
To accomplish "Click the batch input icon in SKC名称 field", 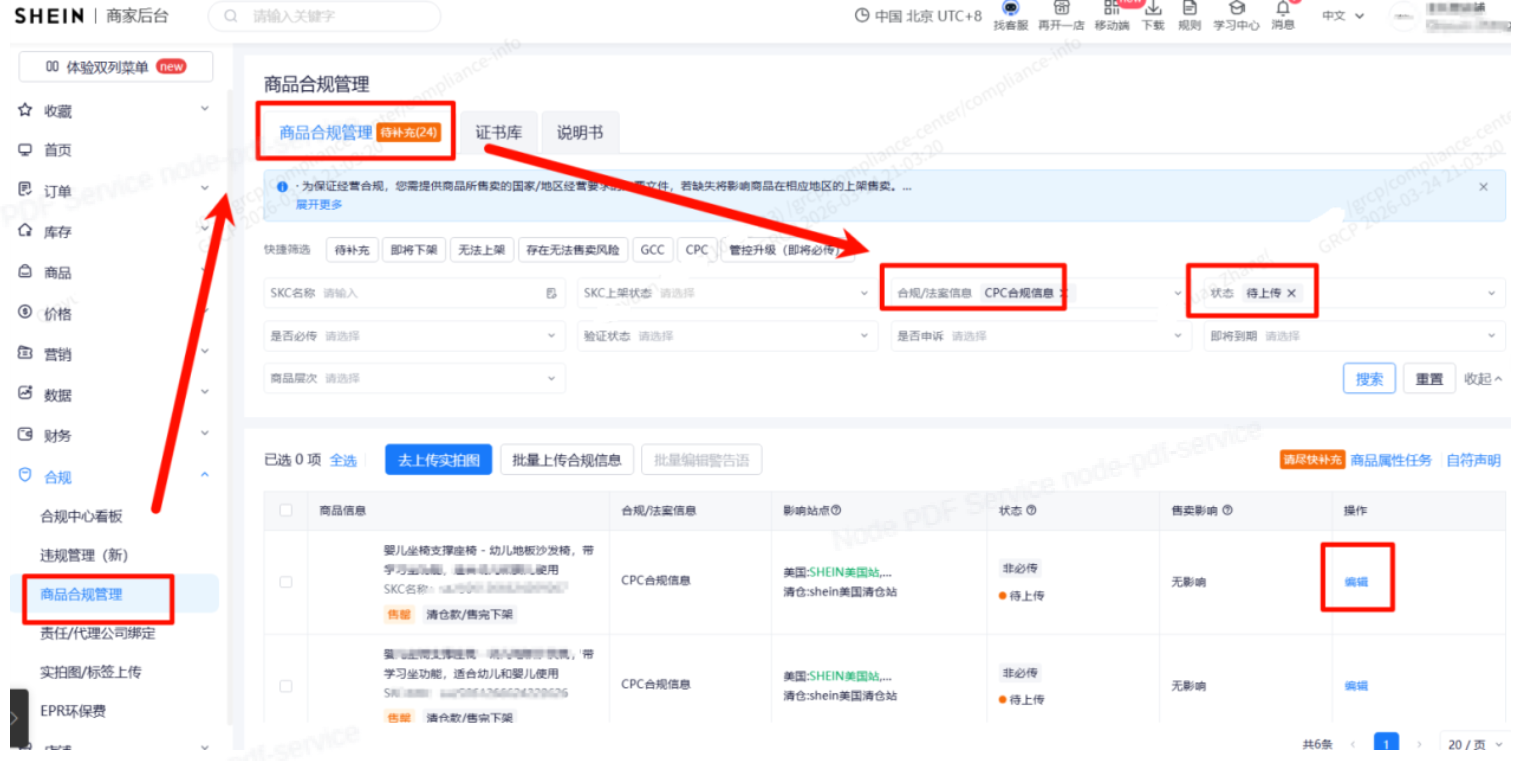I will [x=551, y=294].
